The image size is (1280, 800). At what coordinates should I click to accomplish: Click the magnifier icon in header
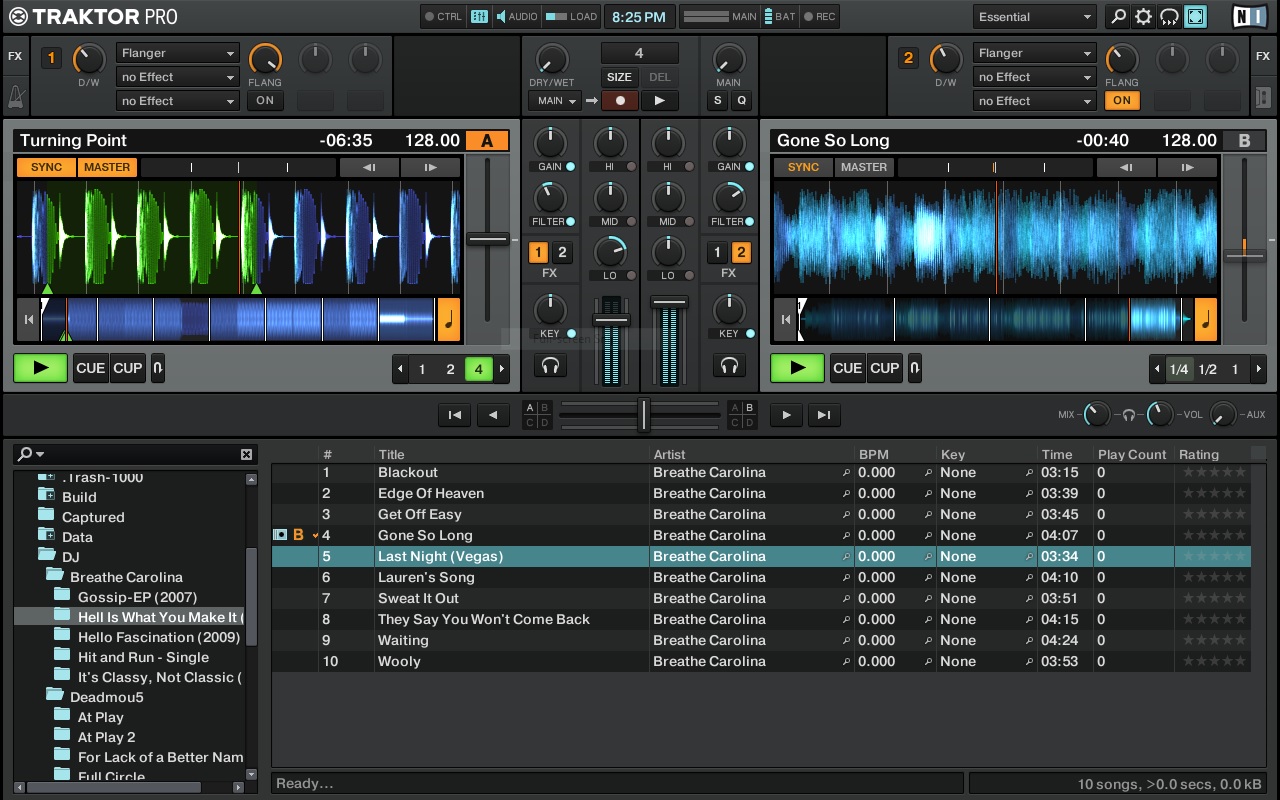[x=1118, y=17]
